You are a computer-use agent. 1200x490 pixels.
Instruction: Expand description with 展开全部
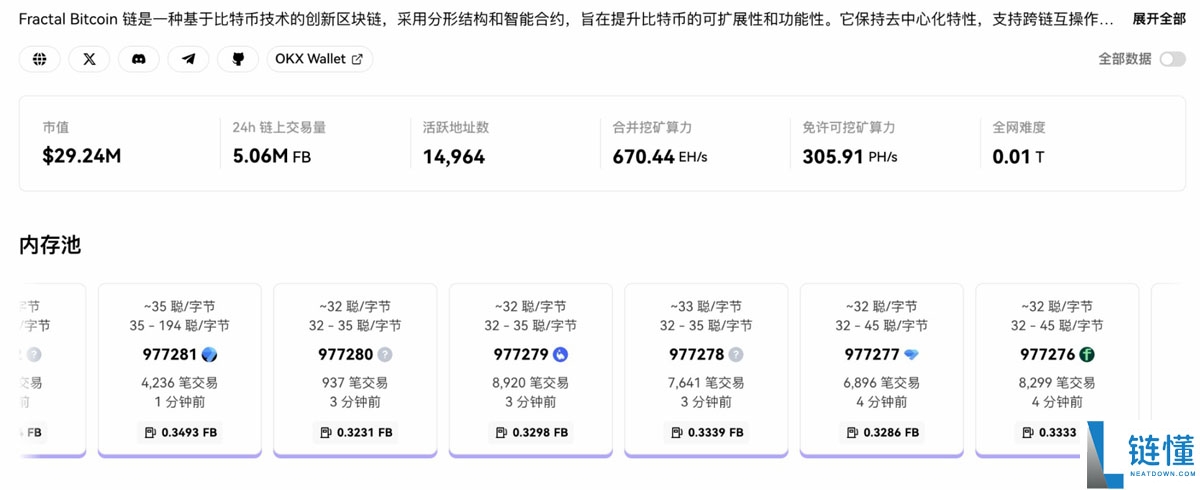pyautogui.click(x=1159, y=19)
